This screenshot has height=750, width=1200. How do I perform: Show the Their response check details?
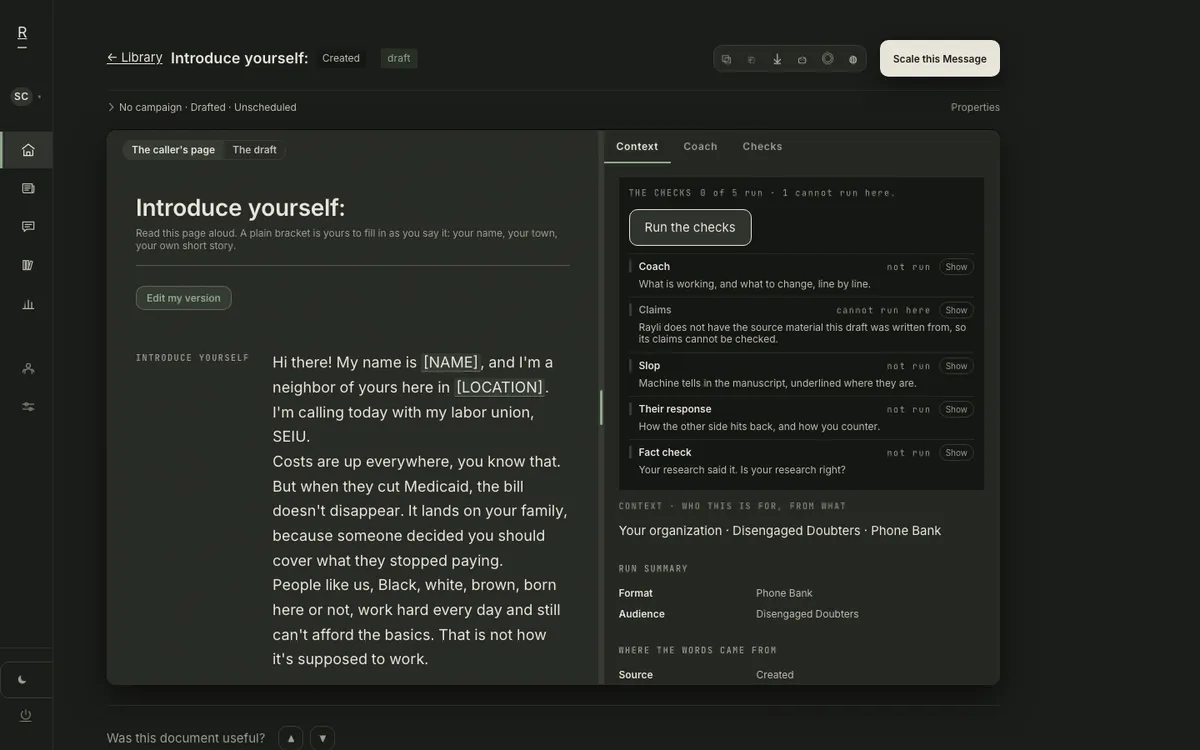pos(956,409)
